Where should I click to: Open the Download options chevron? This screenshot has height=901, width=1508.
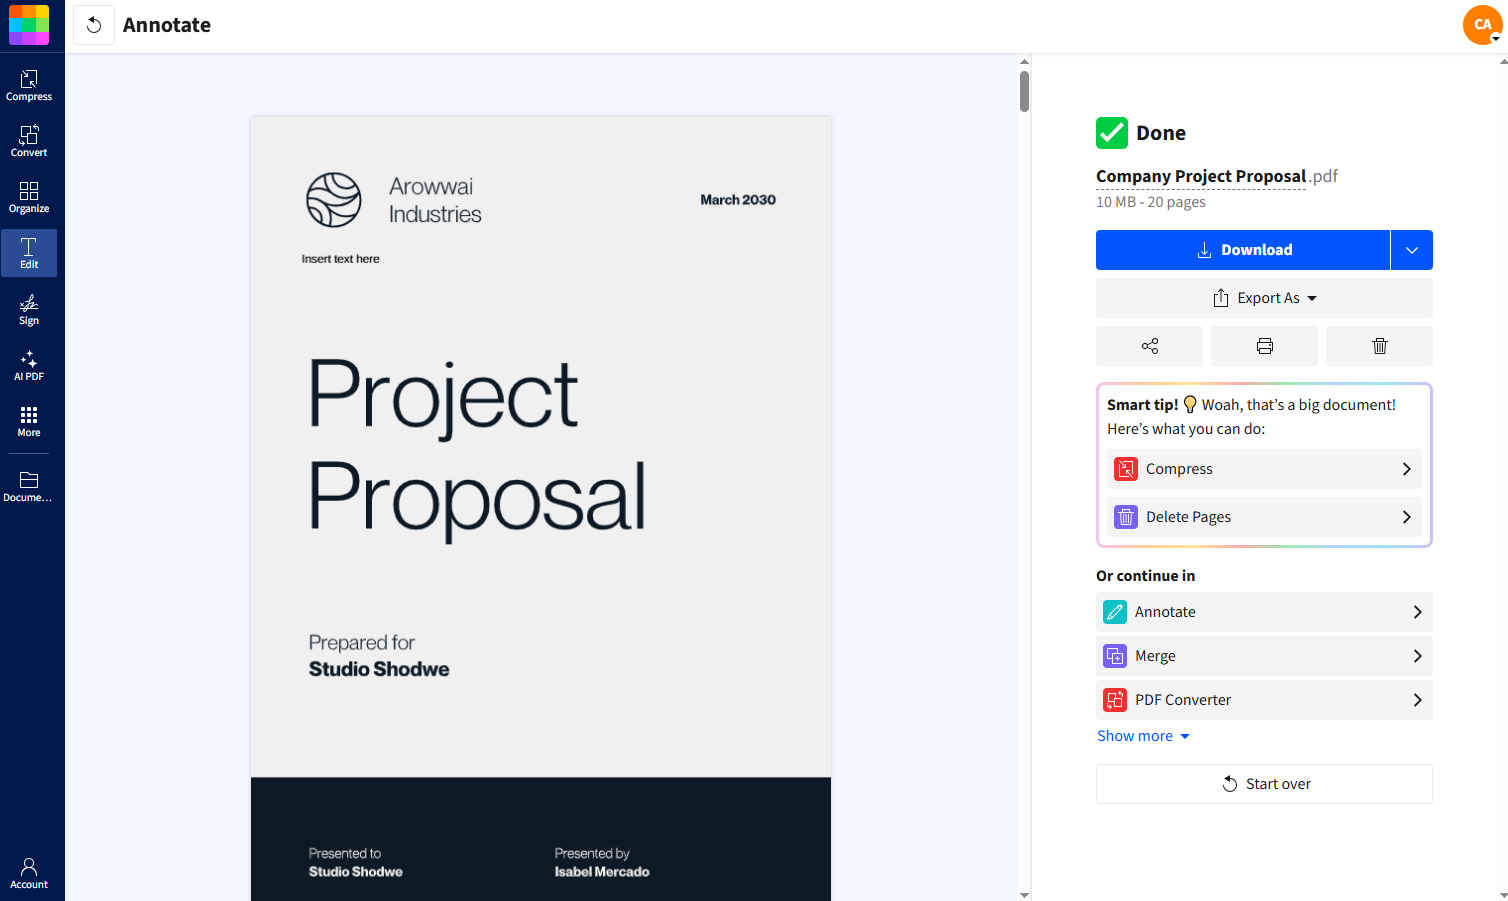tap(1411, 249)
